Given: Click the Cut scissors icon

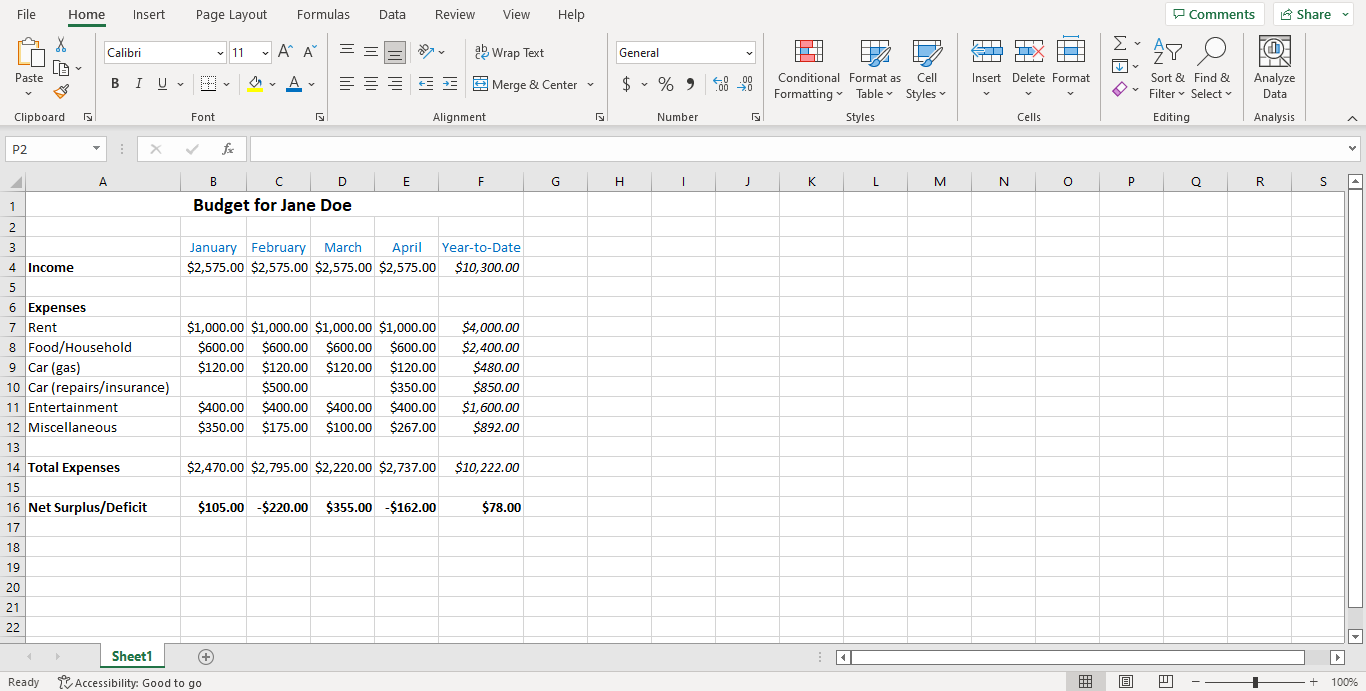Looking at the screenshot, I should (x=61, y=45).
